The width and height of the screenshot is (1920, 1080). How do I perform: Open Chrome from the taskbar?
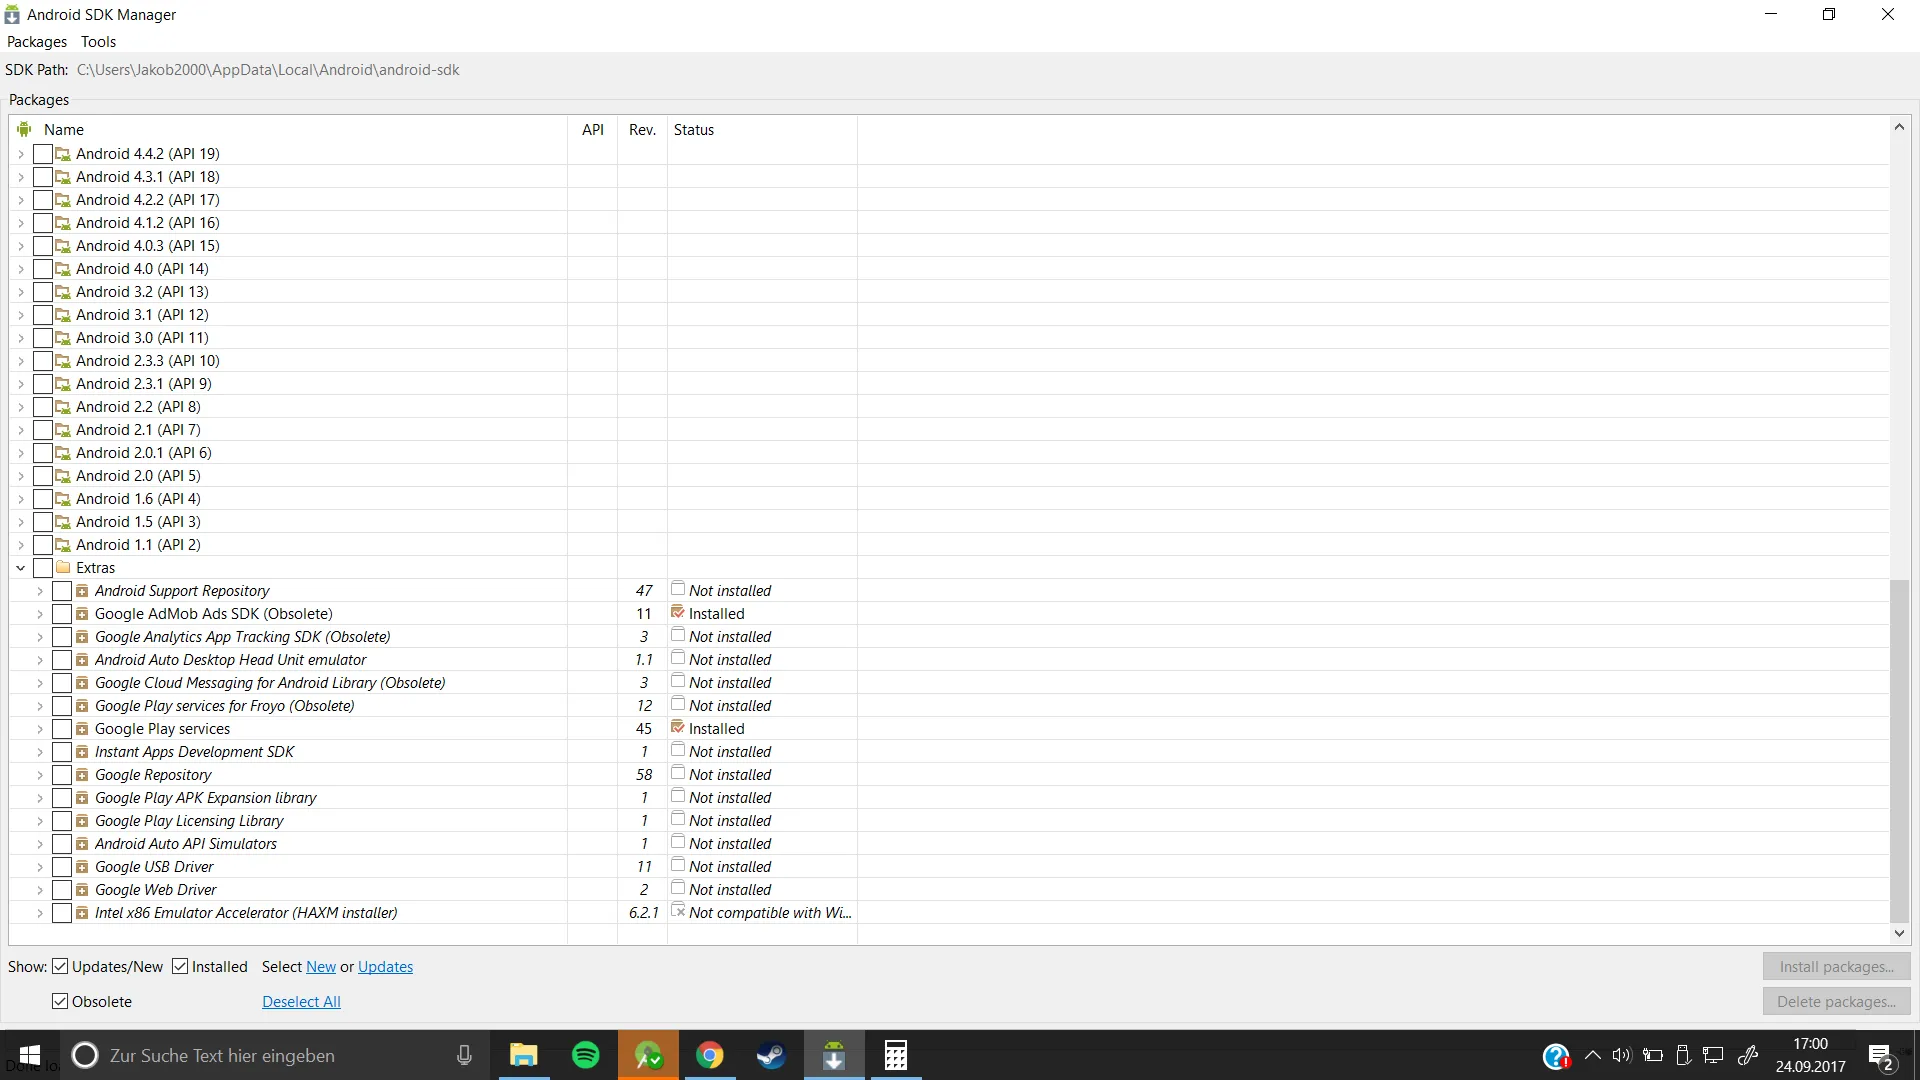pyautogui.click(x=710, y=1055)
